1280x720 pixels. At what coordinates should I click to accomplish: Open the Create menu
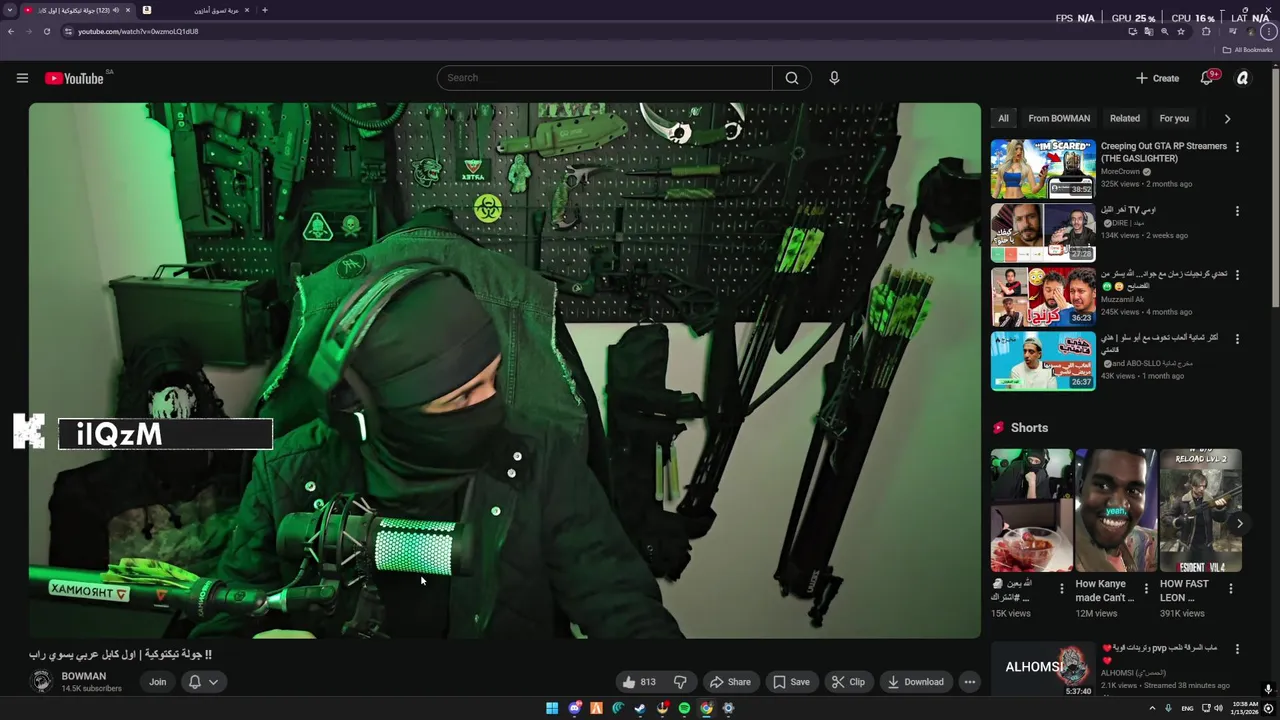click(1157, 78)
